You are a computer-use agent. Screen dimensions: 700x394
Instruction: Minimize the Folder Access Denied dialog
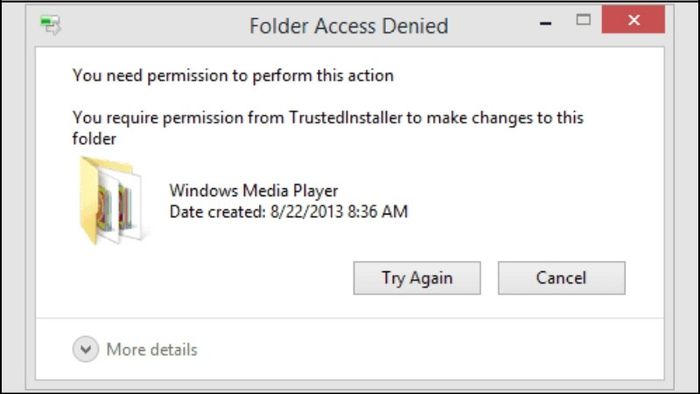(546, 22)
